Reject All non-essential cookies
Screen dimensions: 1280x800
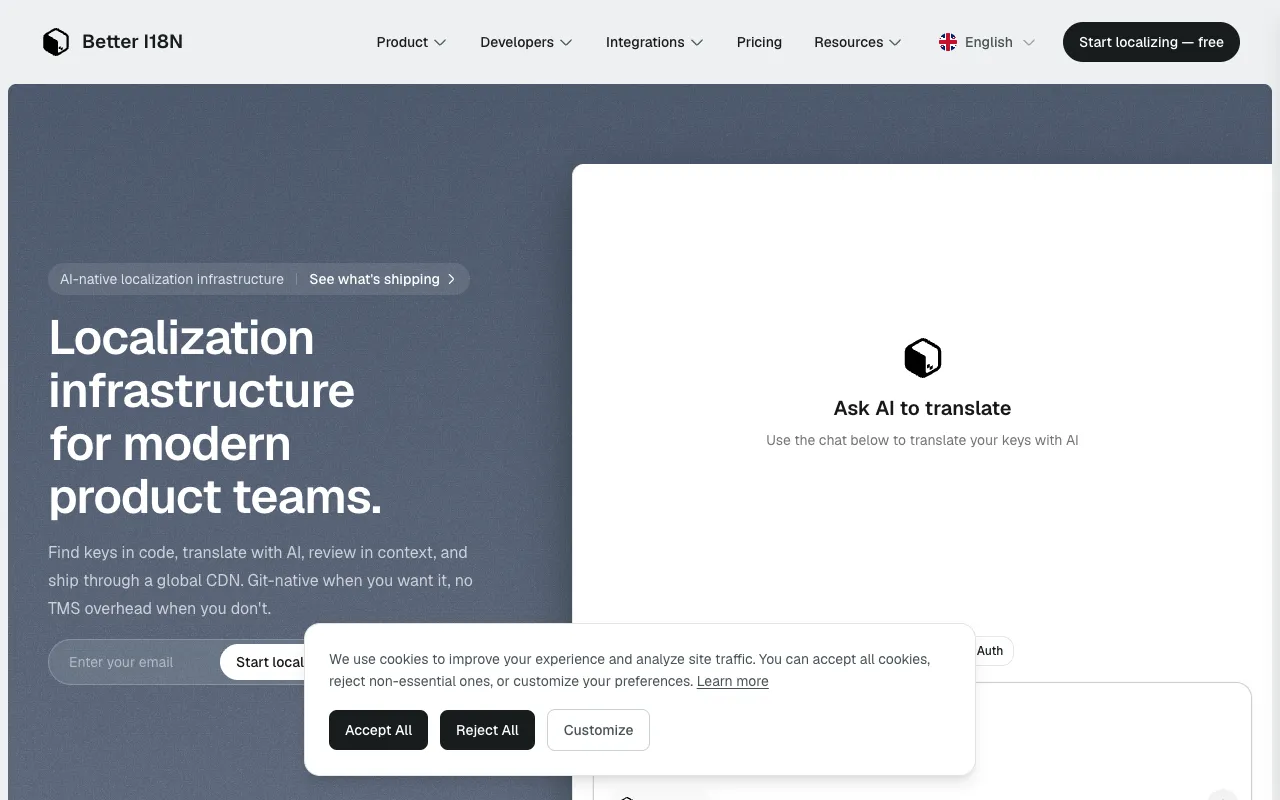point(487,730)
